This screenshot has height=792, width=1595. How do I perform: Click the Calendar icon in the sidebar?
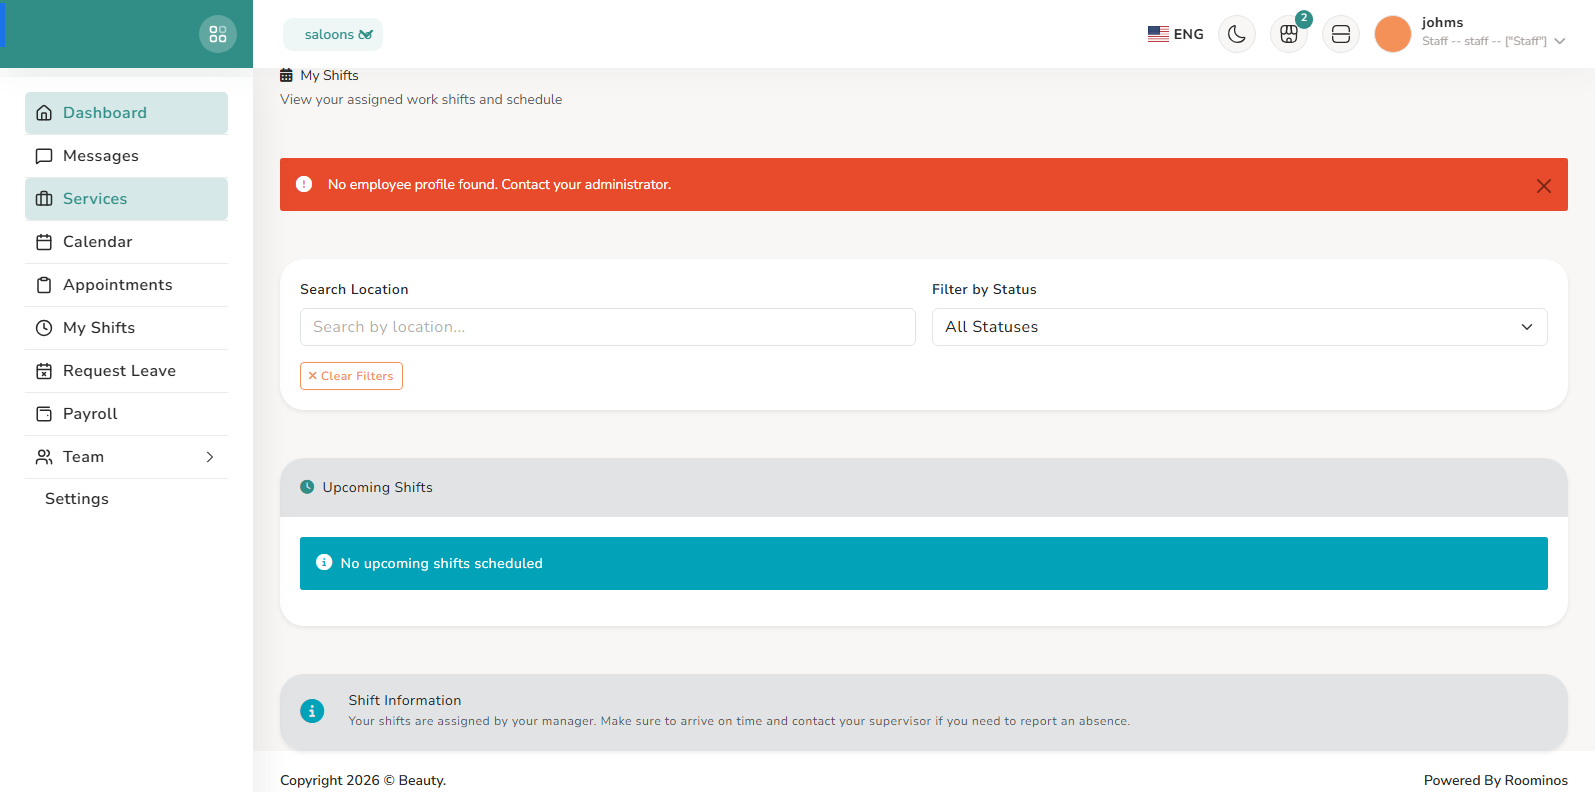coord(44,242)
